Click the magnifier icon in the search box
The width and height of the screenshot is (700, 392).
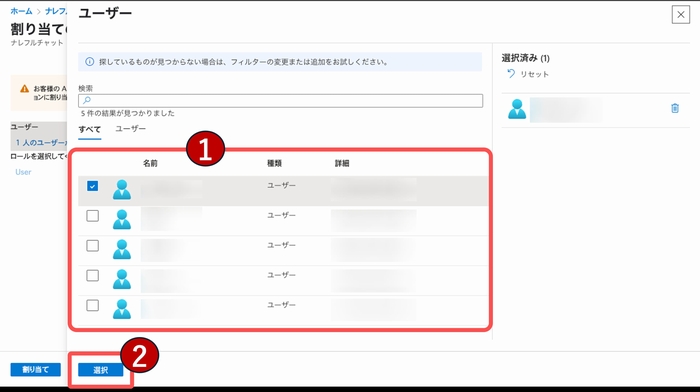(x=87, y=100)
